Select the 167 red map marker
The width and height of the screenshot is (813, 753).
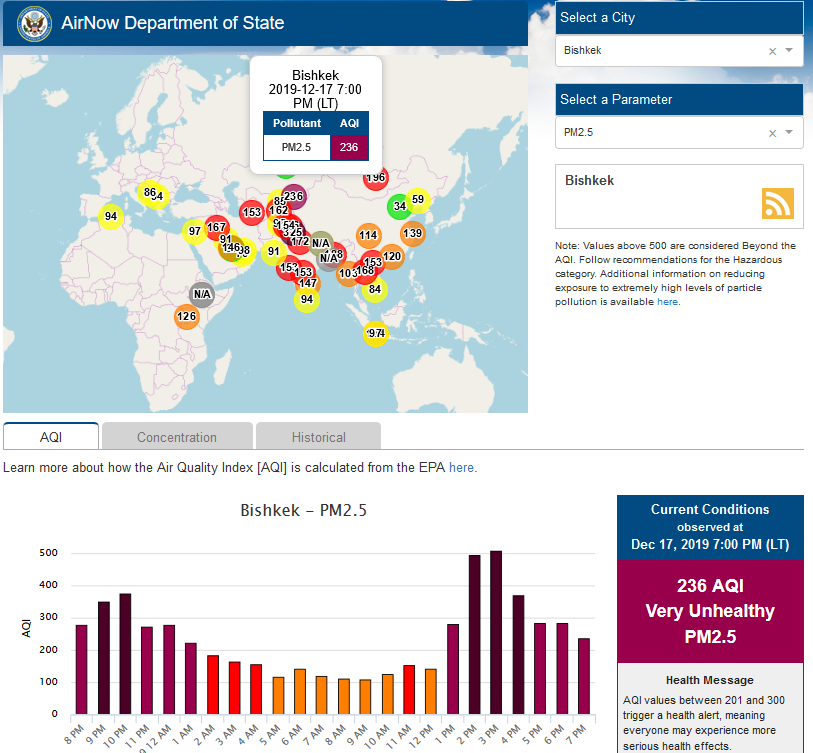(217, 227)
